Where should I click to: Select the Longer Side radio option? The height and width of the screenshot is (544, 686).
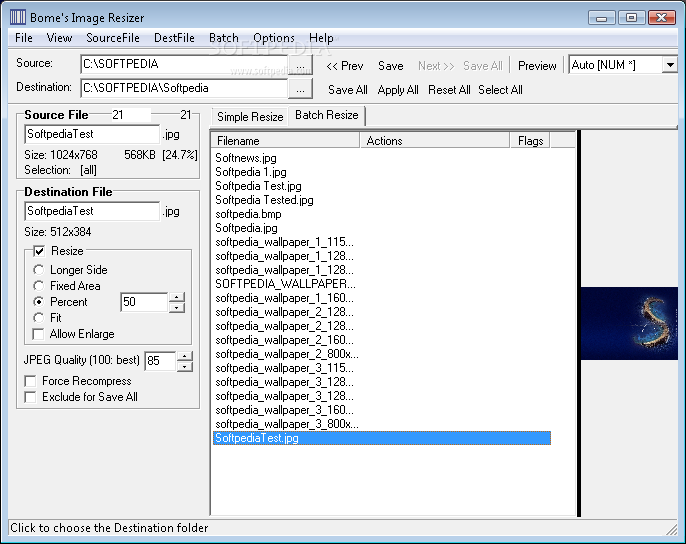38,270
